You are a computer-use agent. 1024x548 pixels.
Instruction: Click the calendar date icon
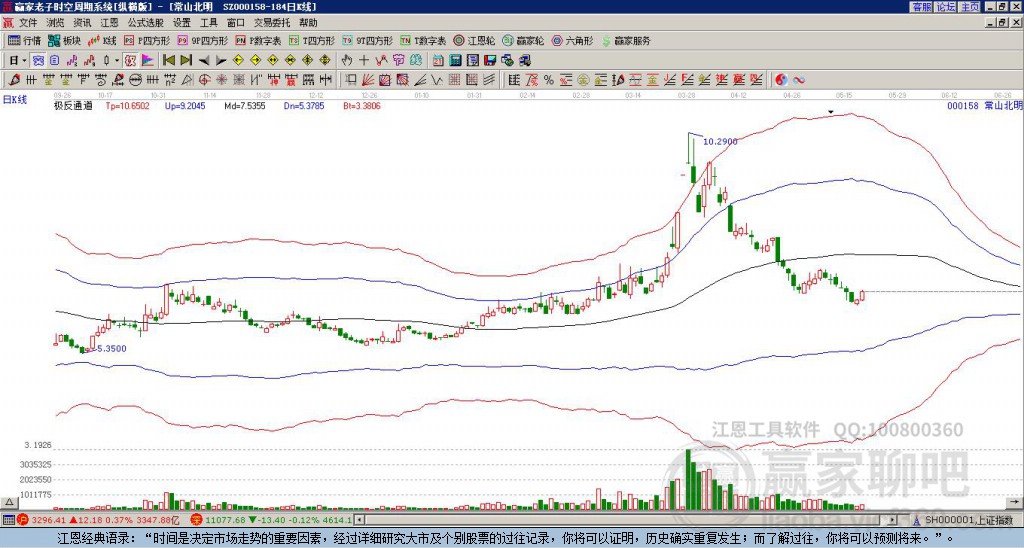click(438, 60)
